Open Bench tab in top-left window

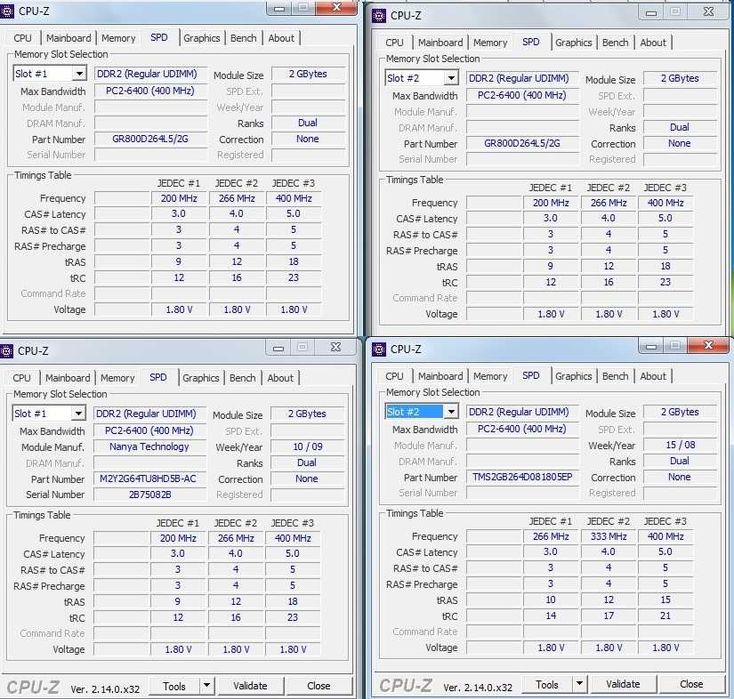[243, 38]
